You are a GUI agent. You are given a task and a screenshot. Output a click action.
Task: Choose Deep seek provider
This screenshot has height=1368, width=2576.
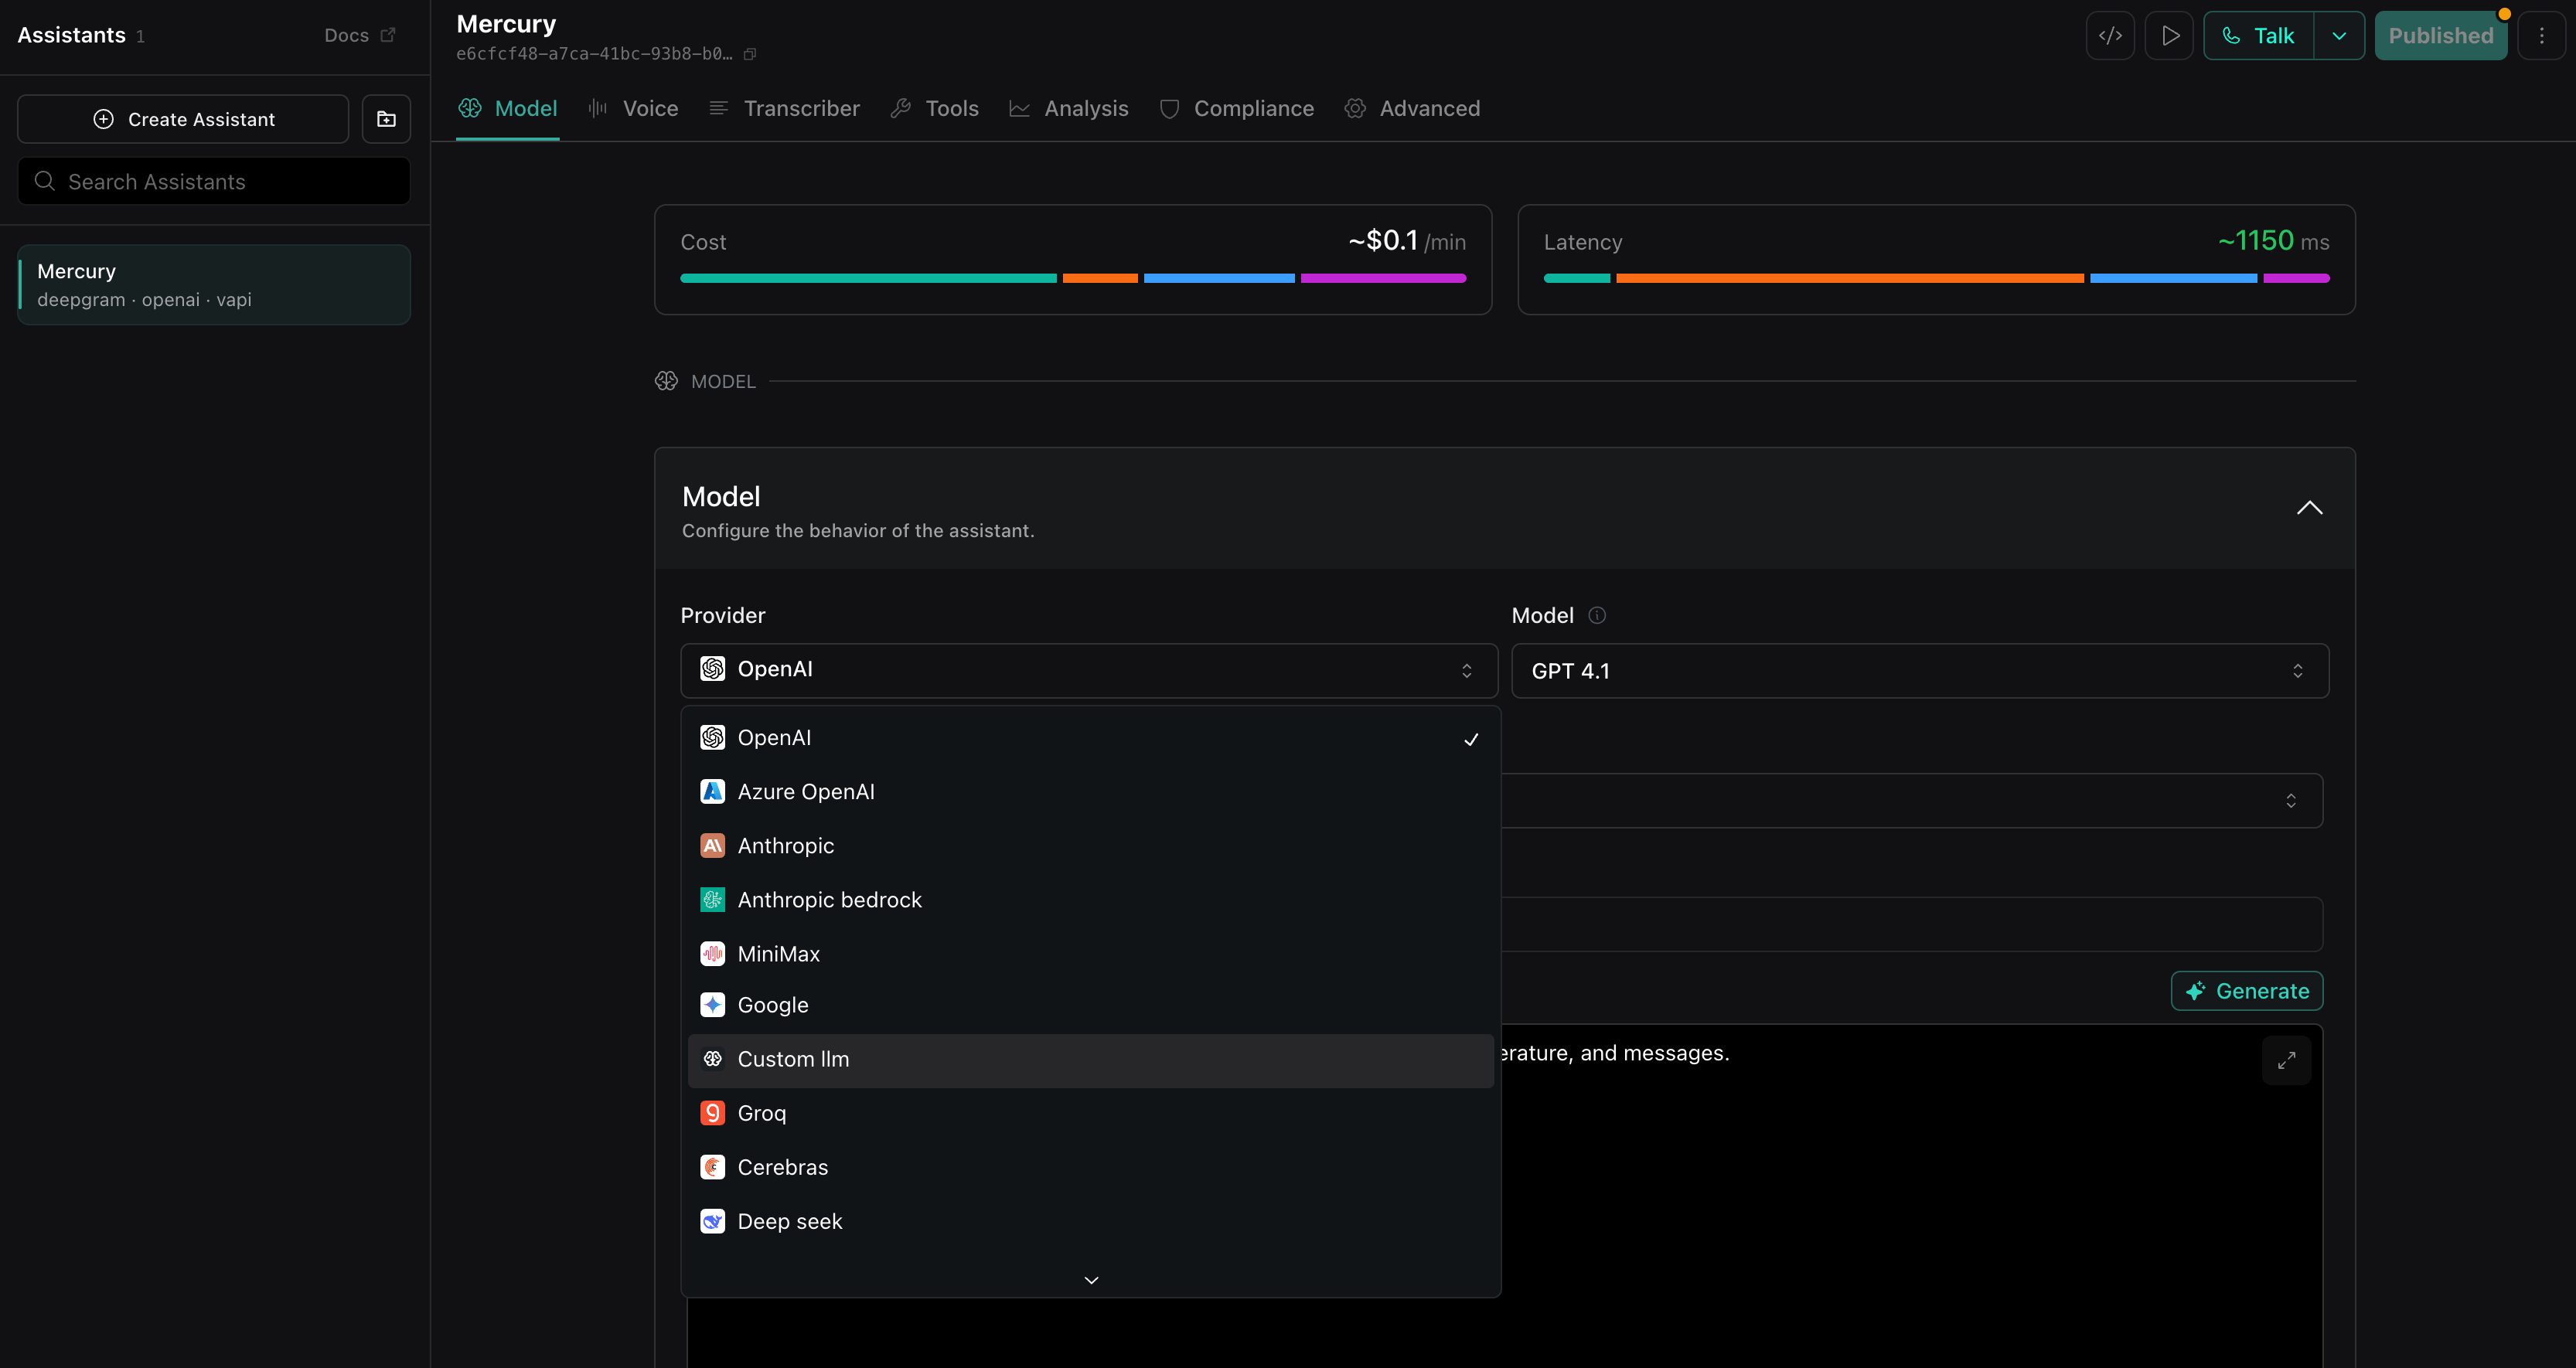tap(1091, 1221)
